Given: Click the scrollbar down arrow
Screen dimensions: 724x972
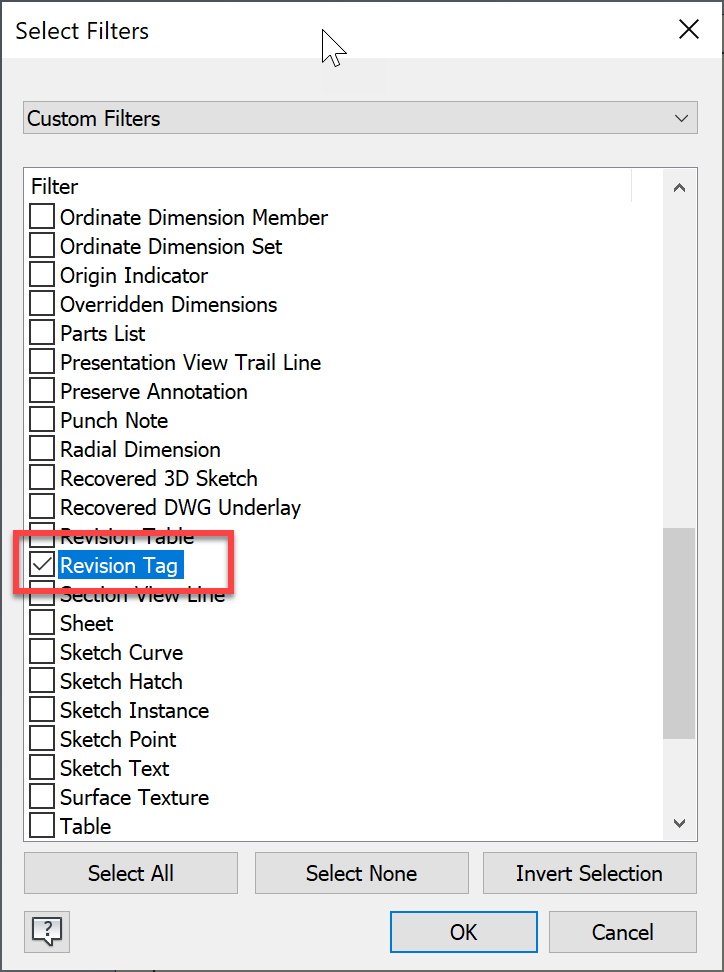Looking at the screenshot, I should click(679, 822).
